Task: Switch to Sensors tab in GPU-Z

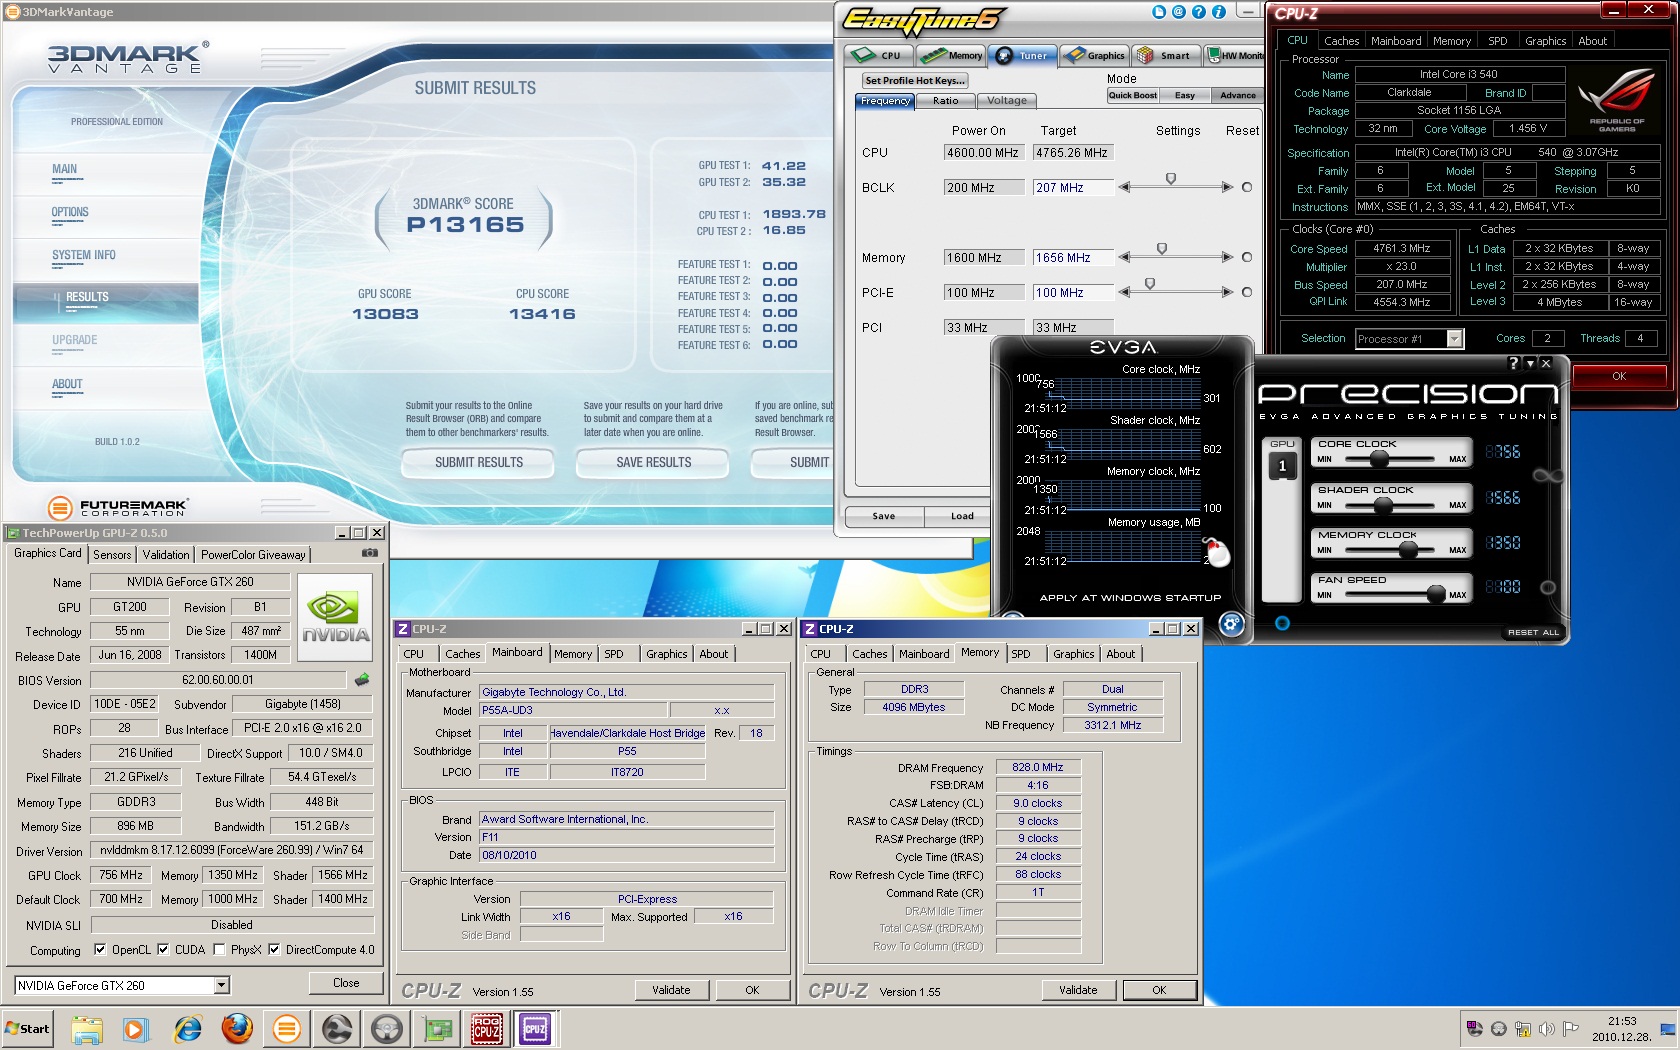Action: [112, 554]
